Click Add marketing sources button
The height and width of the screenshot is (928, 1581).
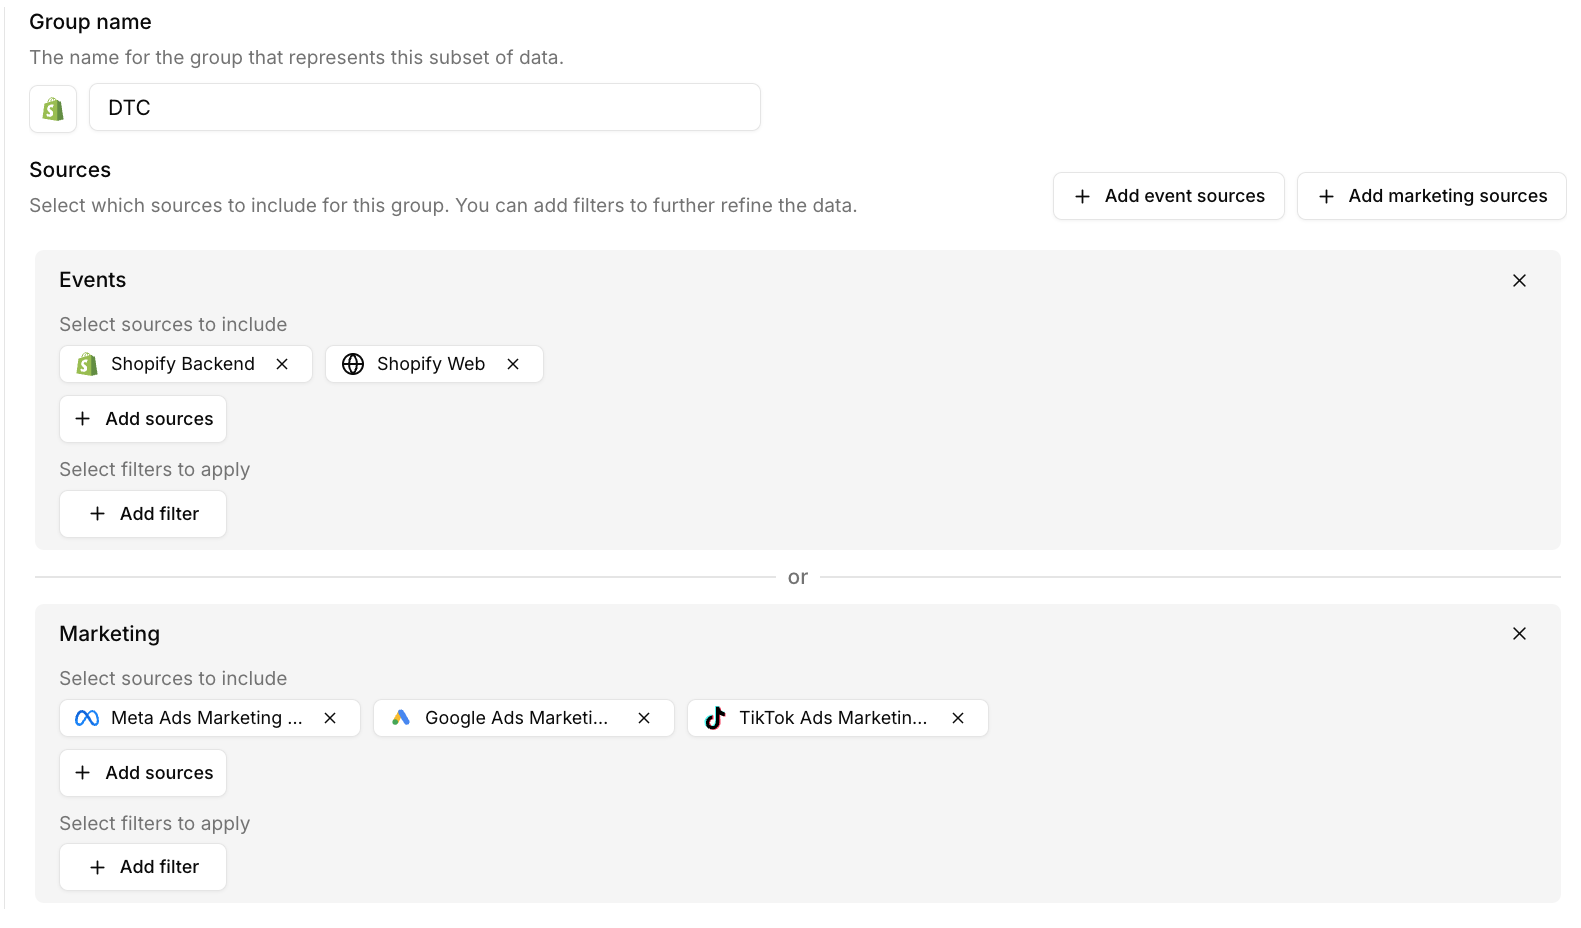pyautogui.click(x=1431, y=196)
